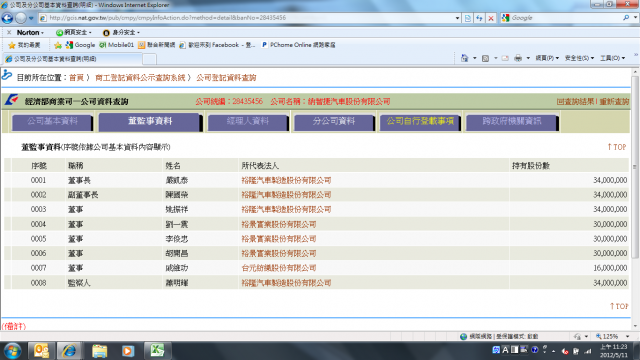
Task: Open Norton 網頁安全 dropdown
Action: [74, 32]
